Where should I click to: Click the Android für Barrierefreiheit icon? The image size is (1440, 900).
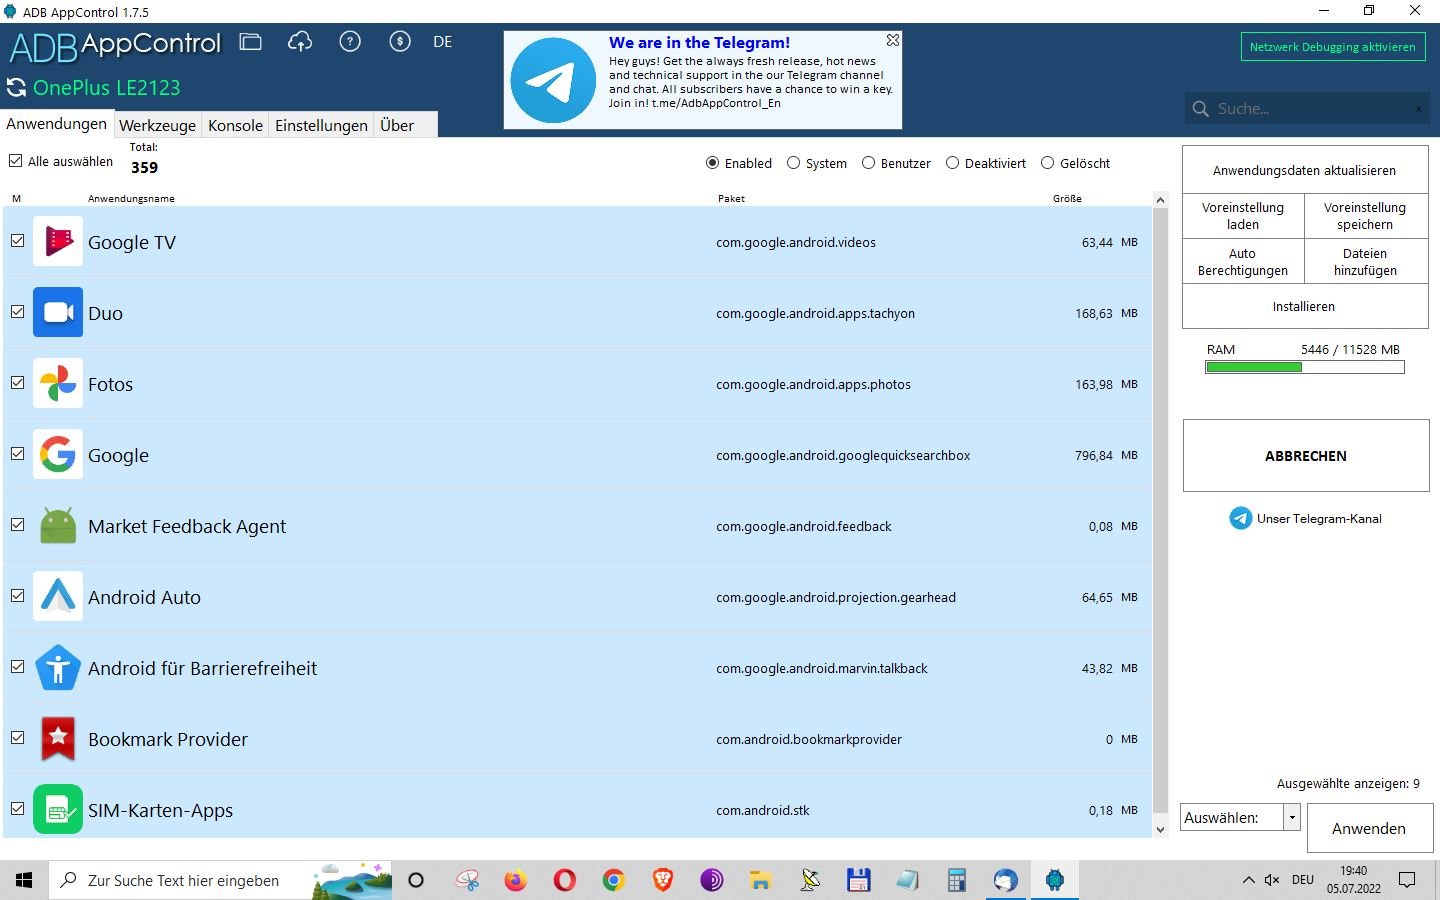tap(58, 667)
